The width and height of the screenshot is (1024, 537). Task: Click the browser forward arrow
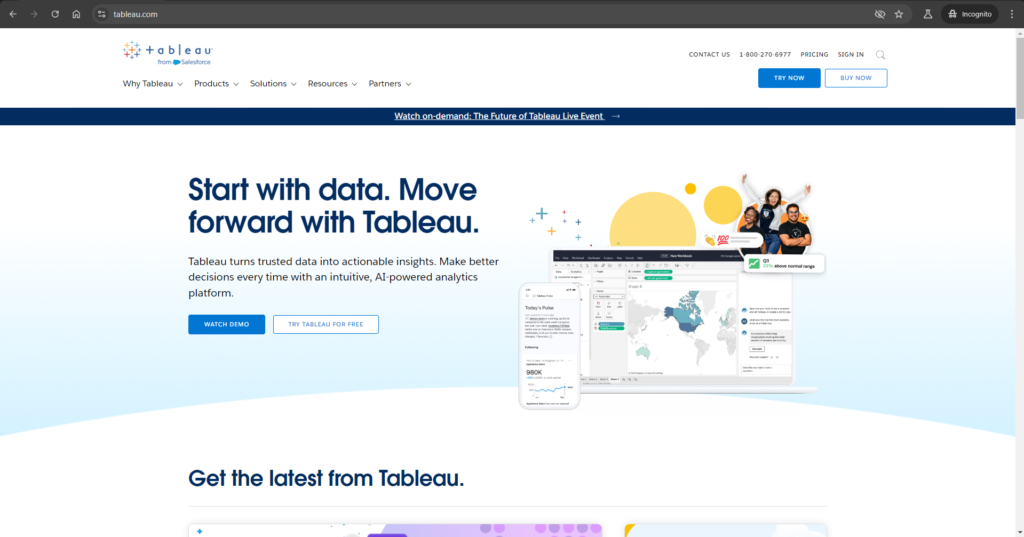(x=34, y=14)
